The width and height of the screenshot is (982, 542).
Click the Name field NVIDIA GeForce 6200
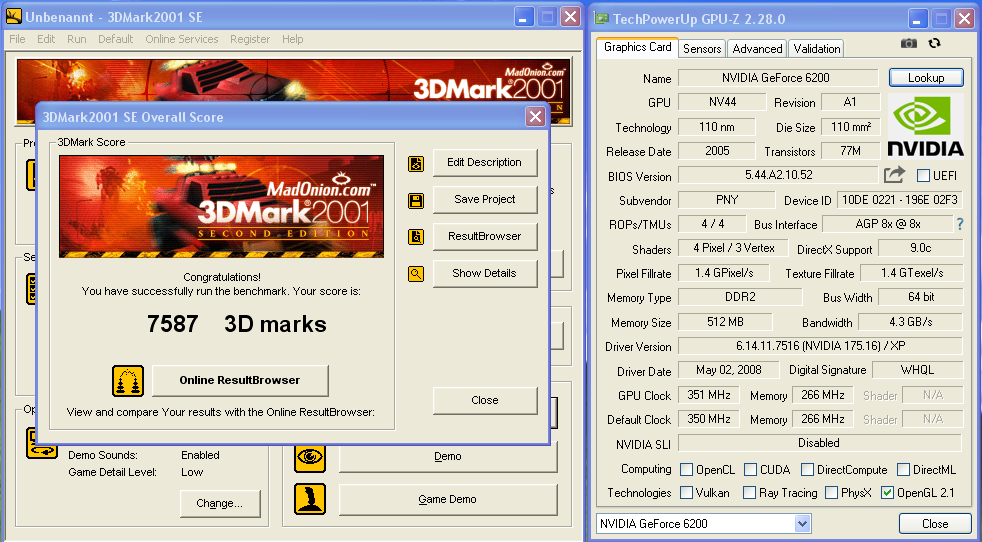tap(778, 78)
